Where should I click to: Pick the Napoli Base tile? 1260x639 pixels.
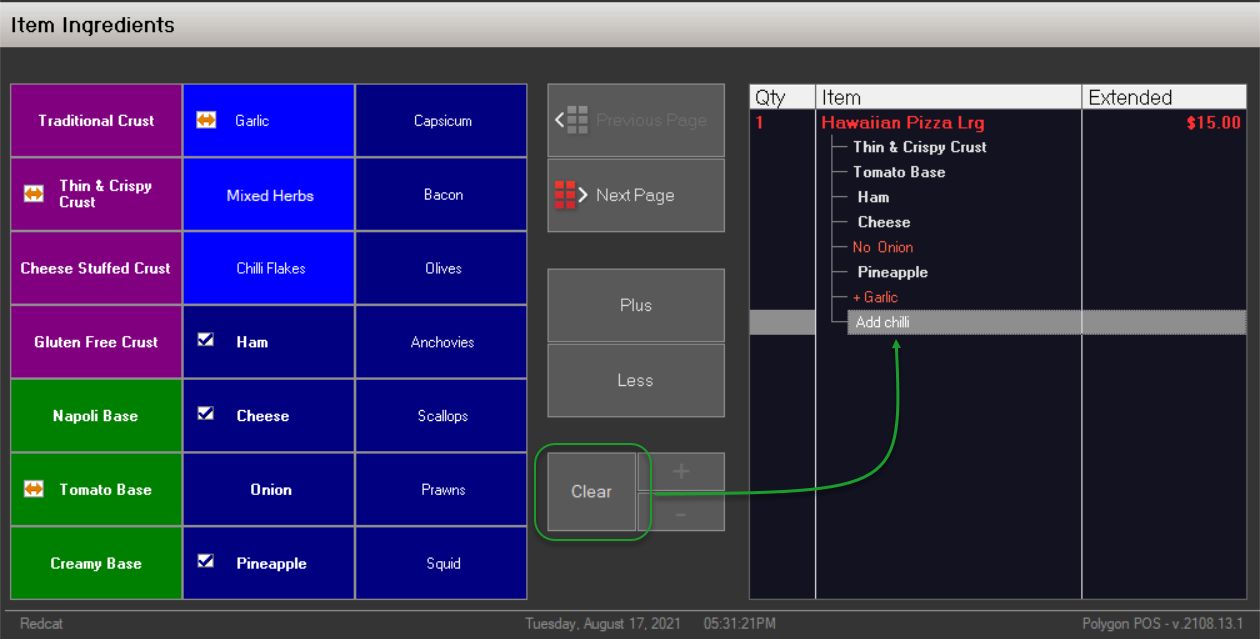click(x=96, y=416)
